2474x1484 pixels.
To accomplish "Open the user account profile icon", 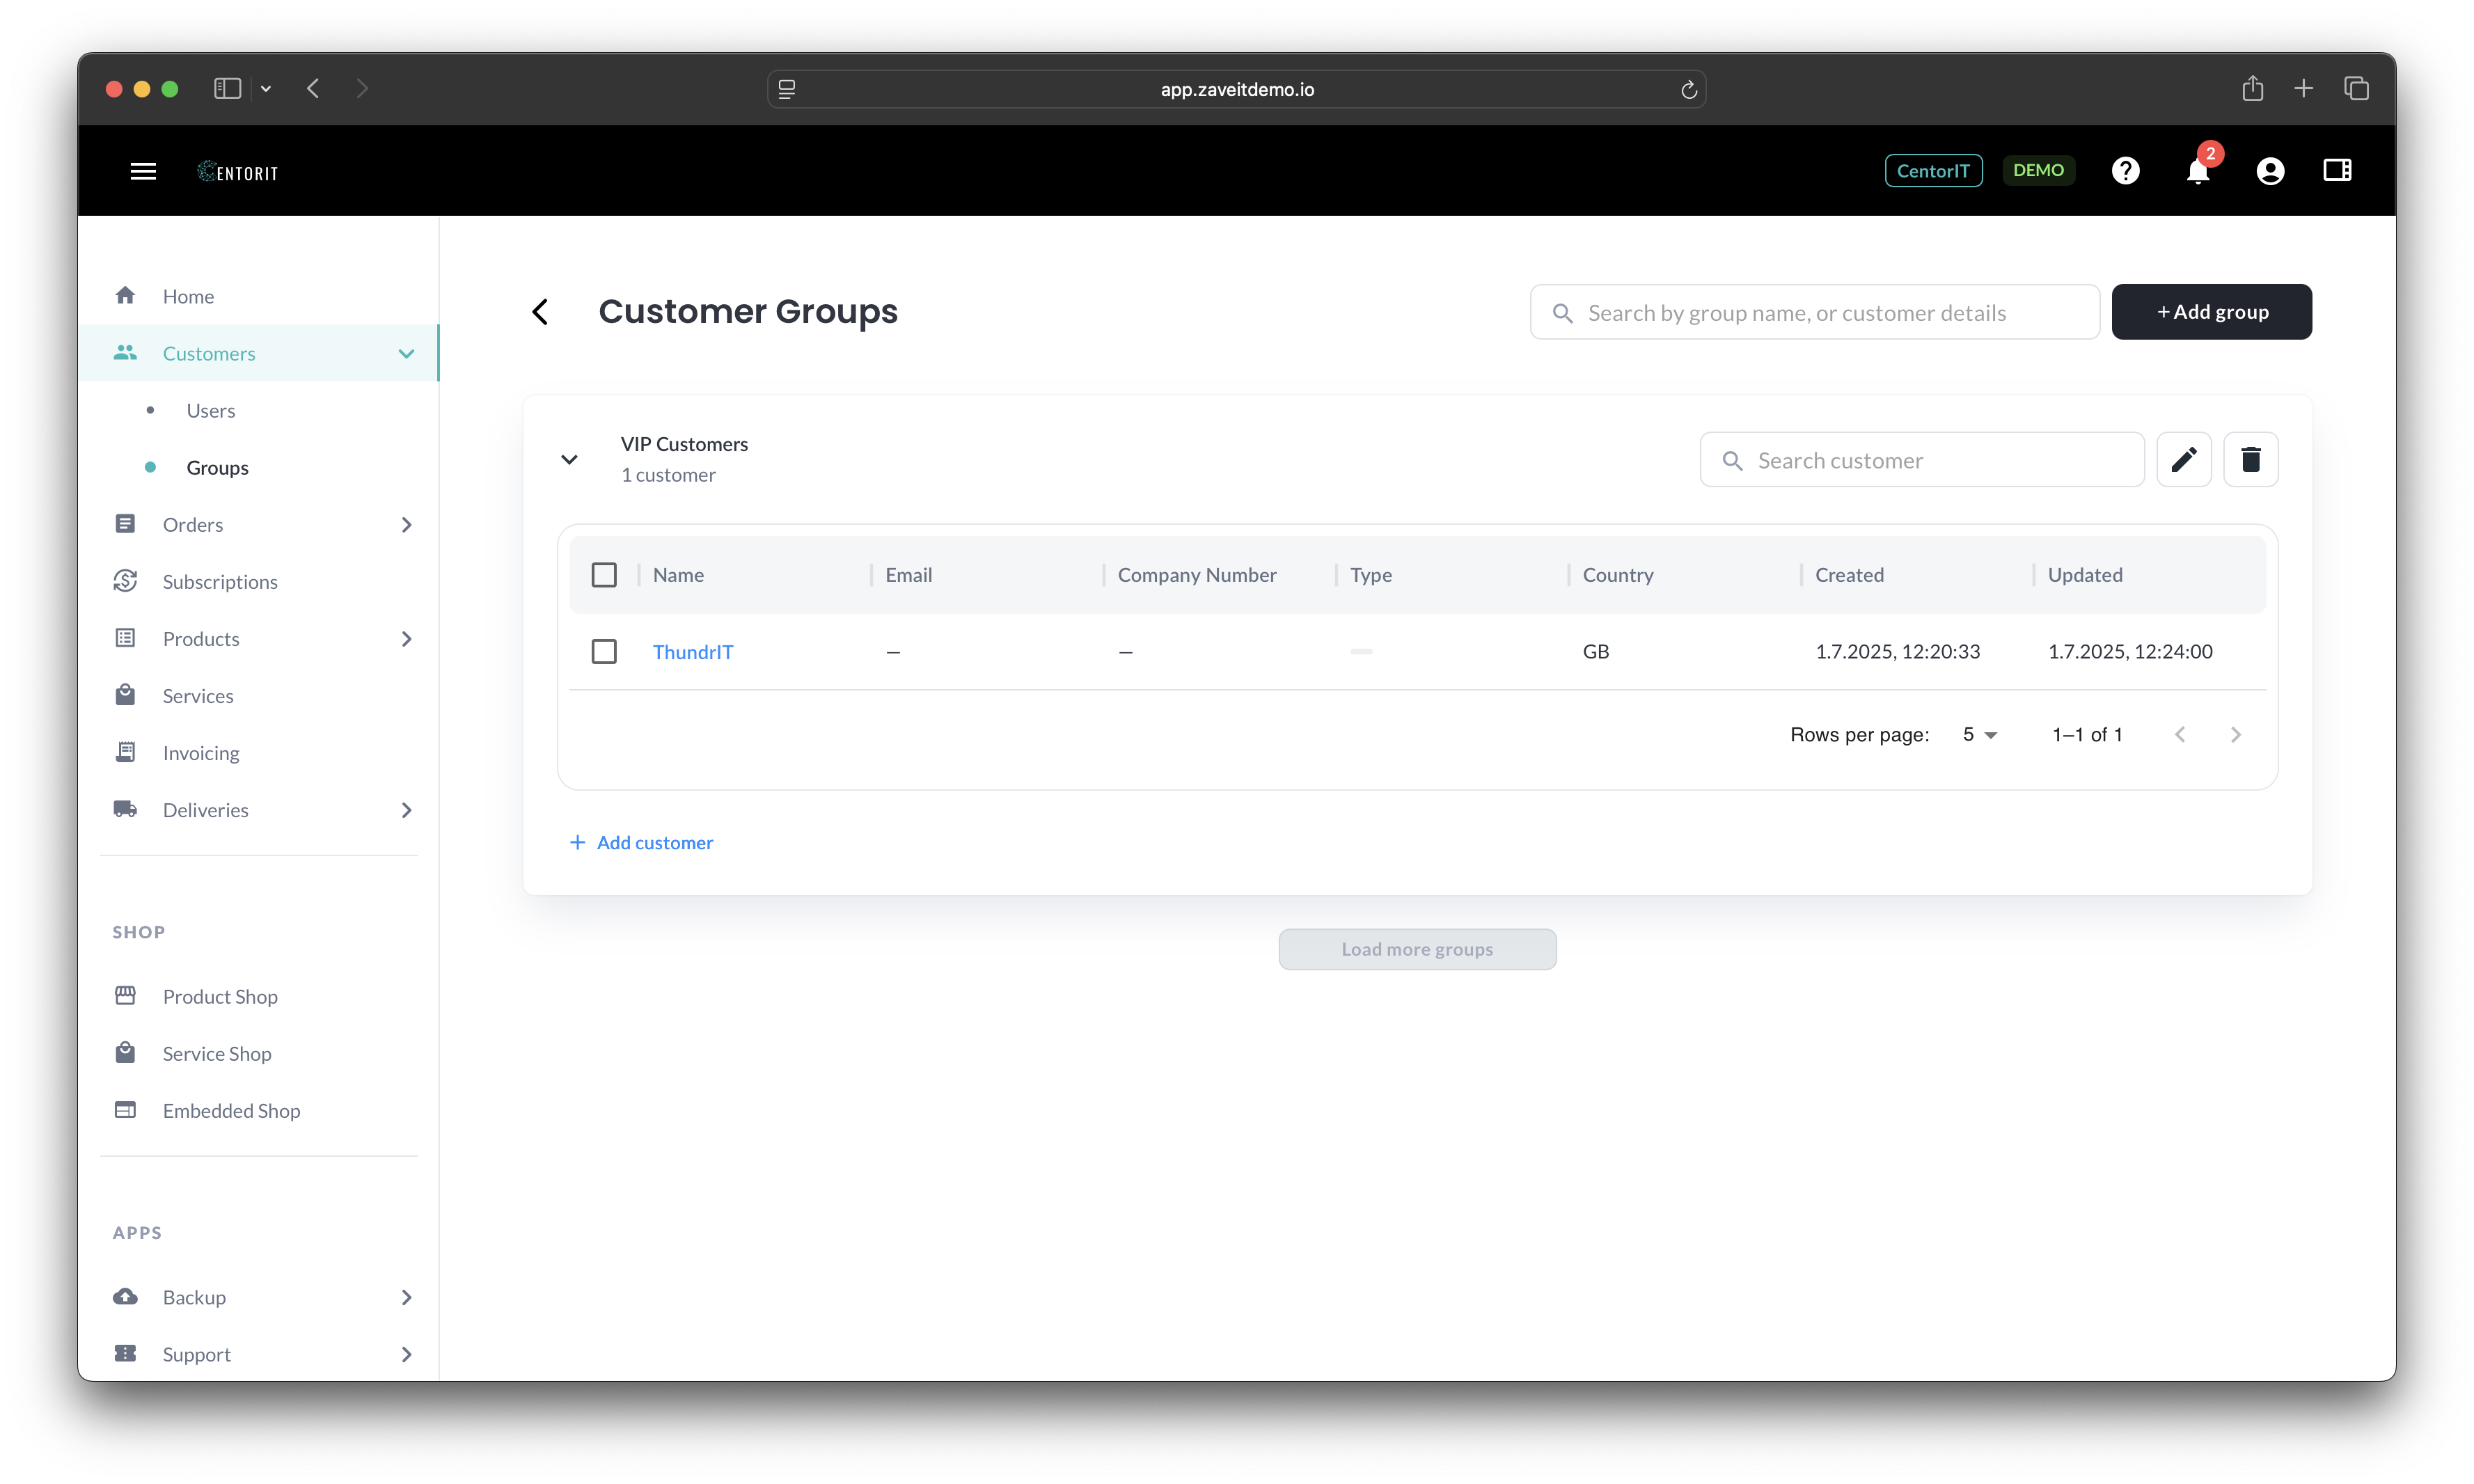I will click(x=2269, y=171).
